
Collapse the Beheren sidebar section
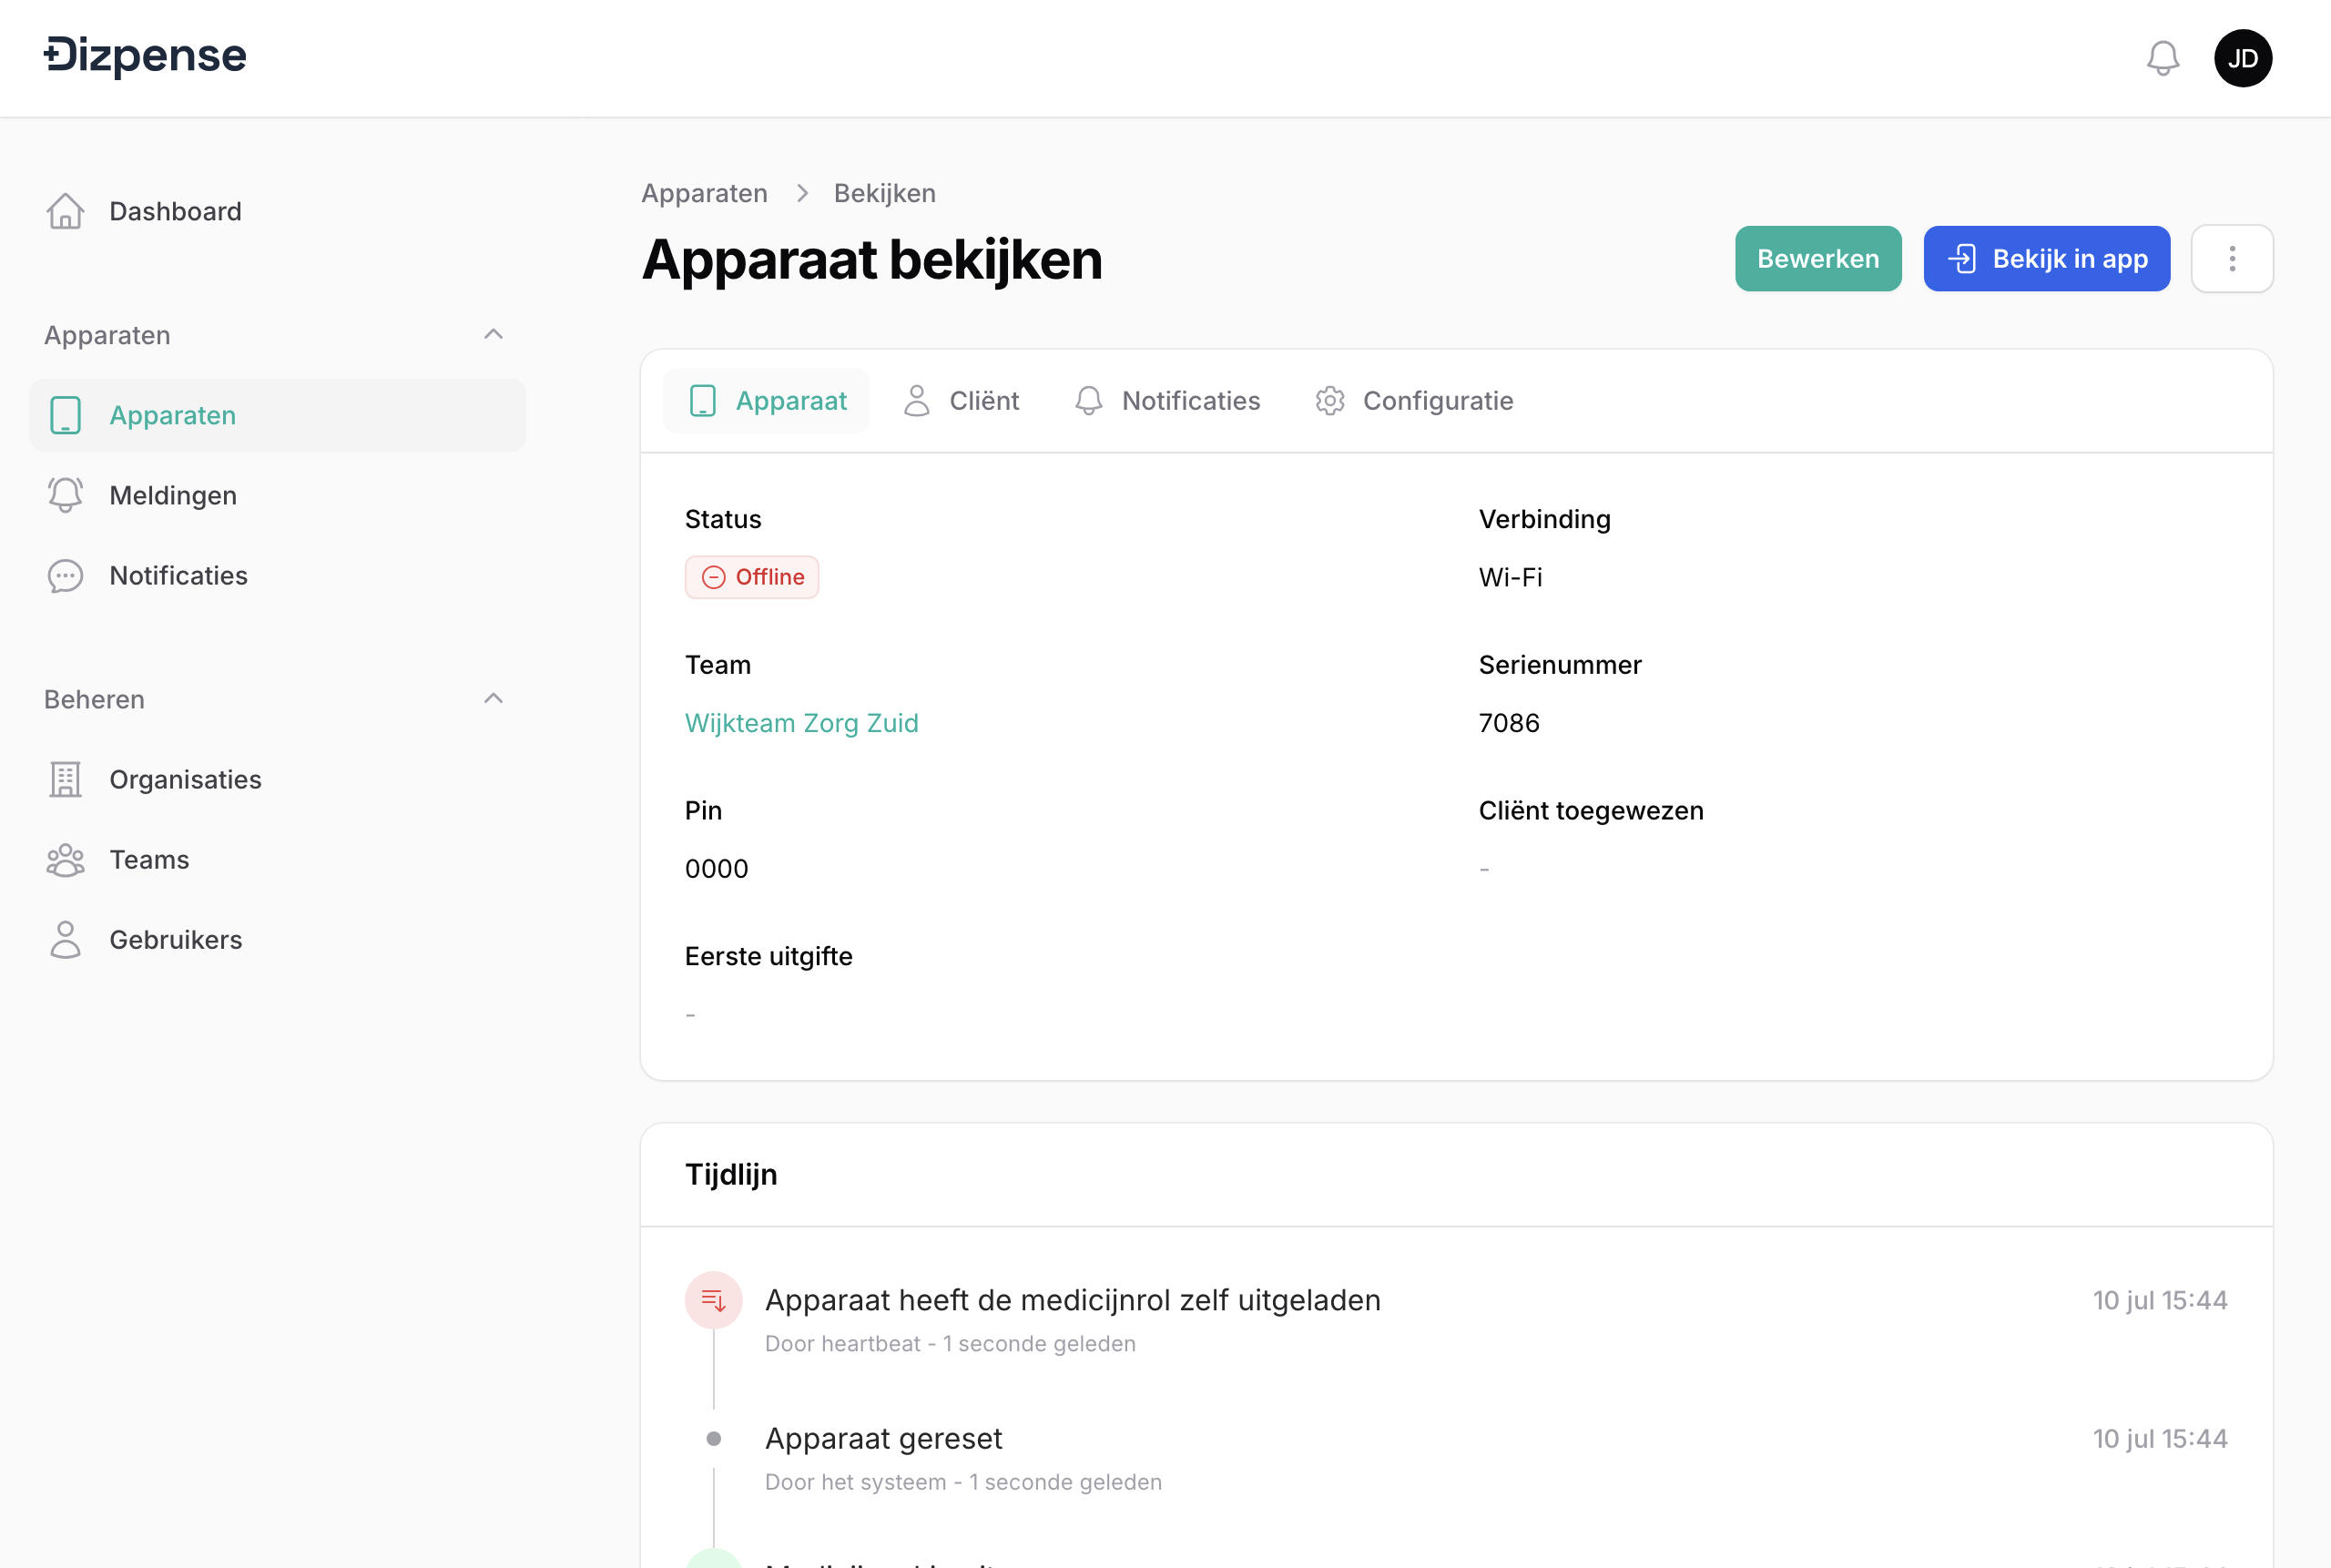[493, 699]
